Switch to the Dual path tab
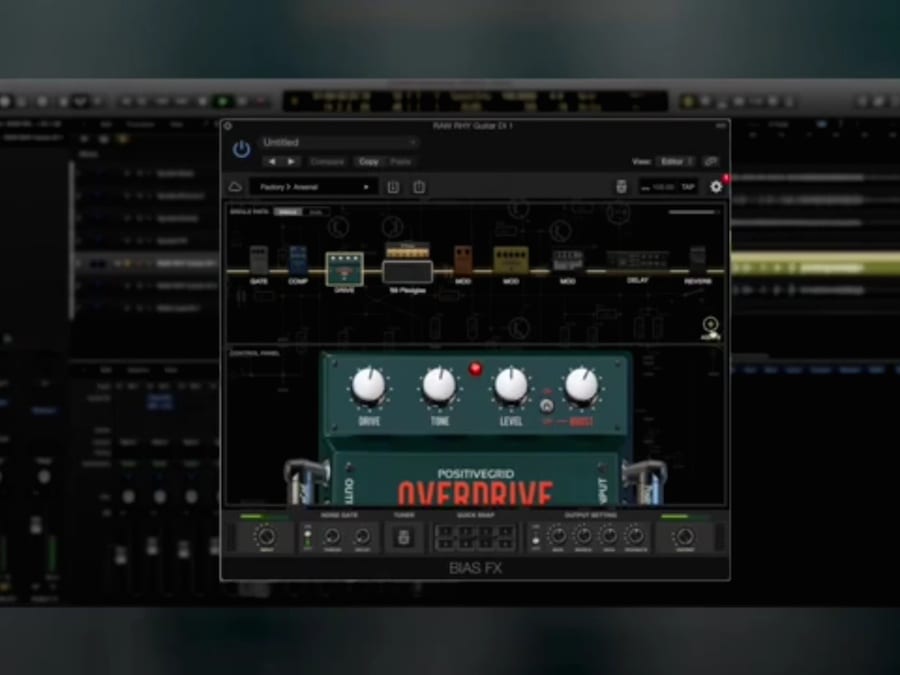This screenshot has width=900, height=675. pyautogui.click(x=316, y=212)
